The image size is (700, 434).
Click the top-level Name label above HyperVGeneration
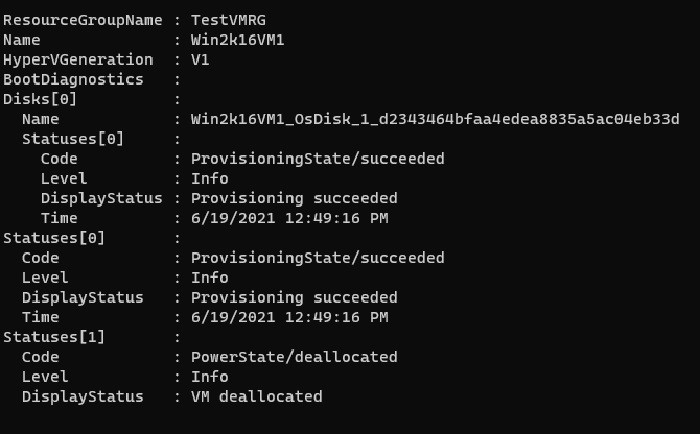[x=22, y=40]
